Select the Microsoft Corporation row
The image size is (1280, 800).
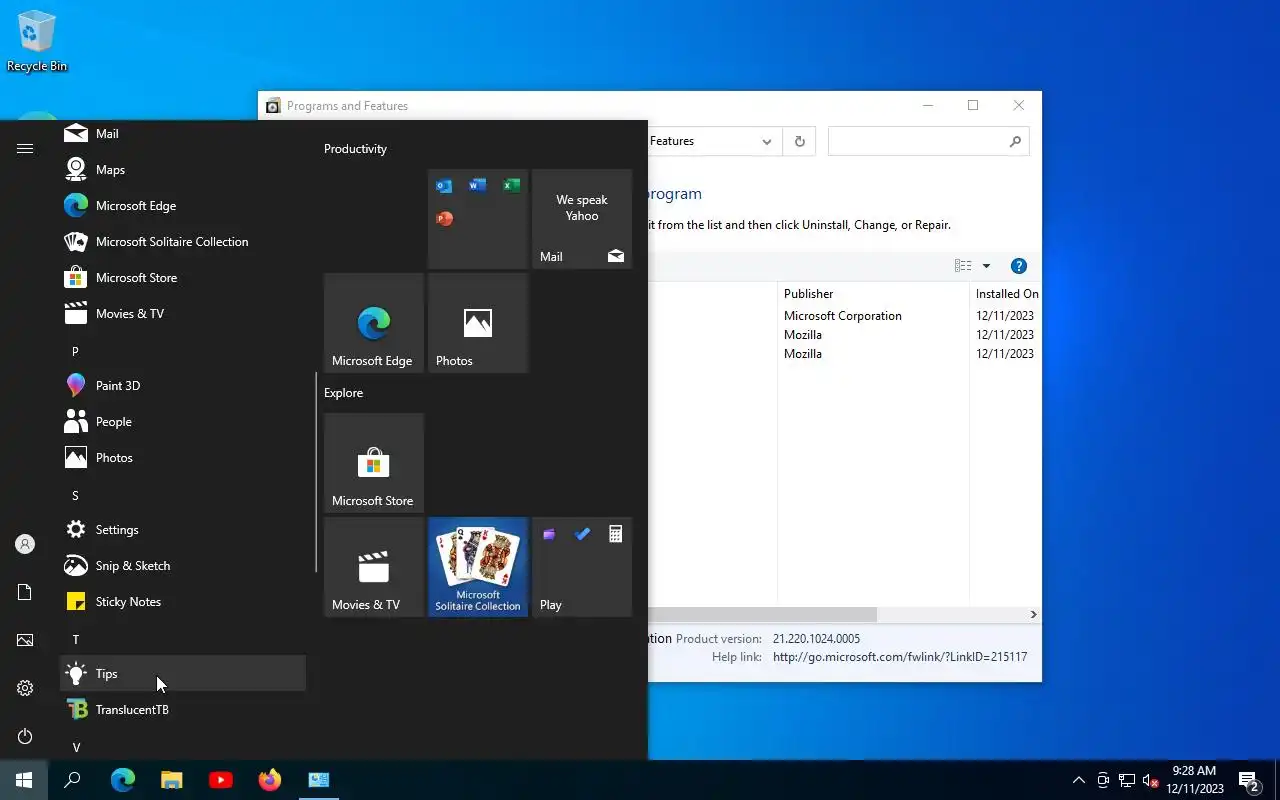click(845, 316)
